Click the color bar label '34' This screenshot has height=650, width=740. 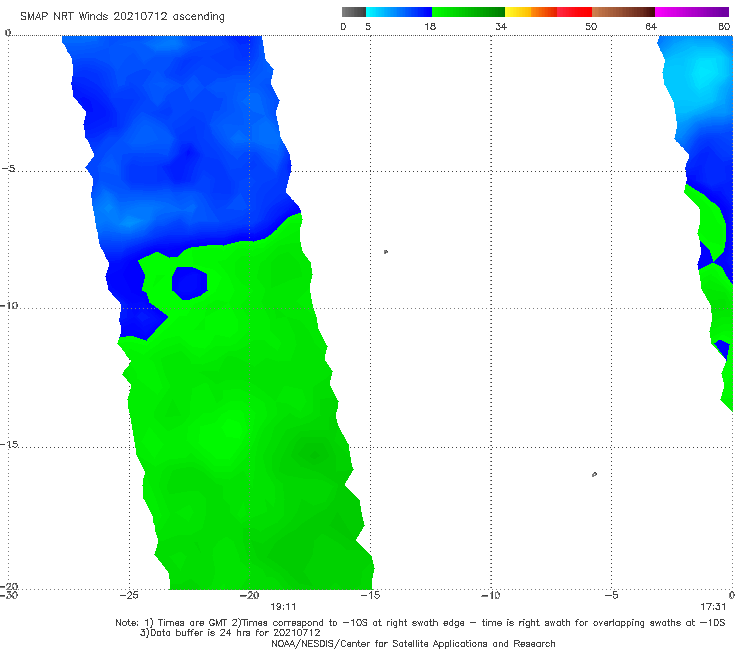pos(501,26)
